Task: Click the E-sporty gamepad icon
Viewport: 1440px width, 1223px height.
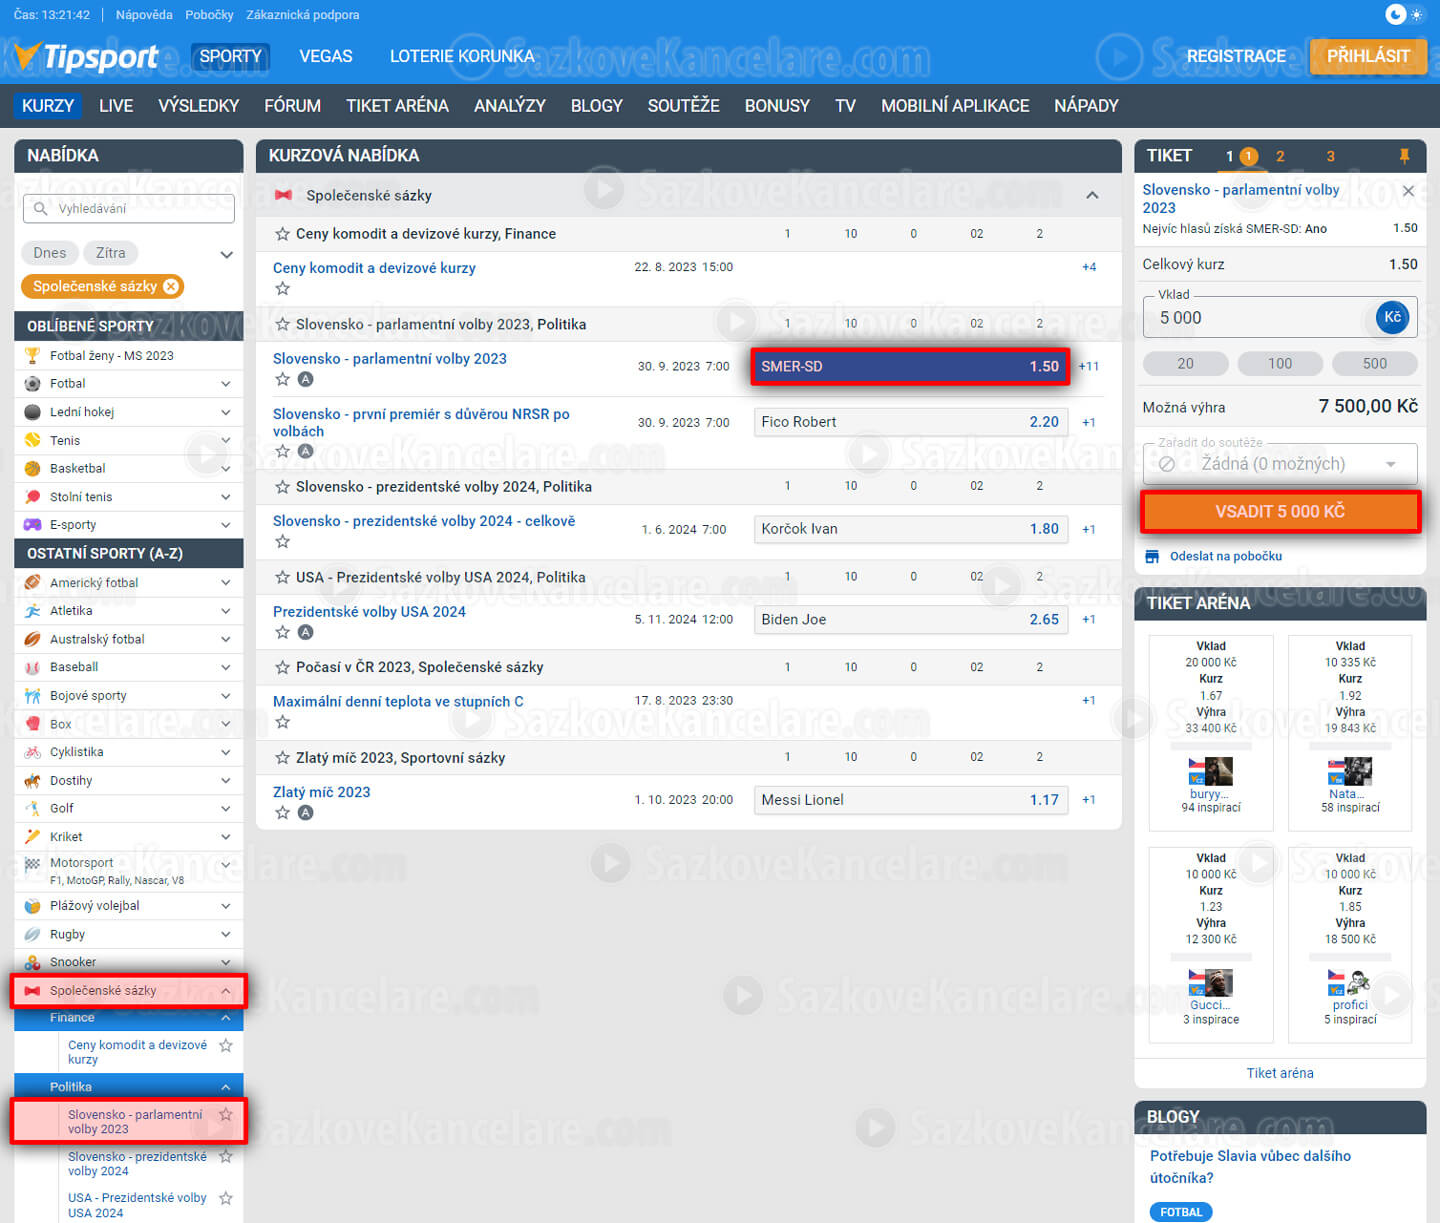Action: coord(32,524)
